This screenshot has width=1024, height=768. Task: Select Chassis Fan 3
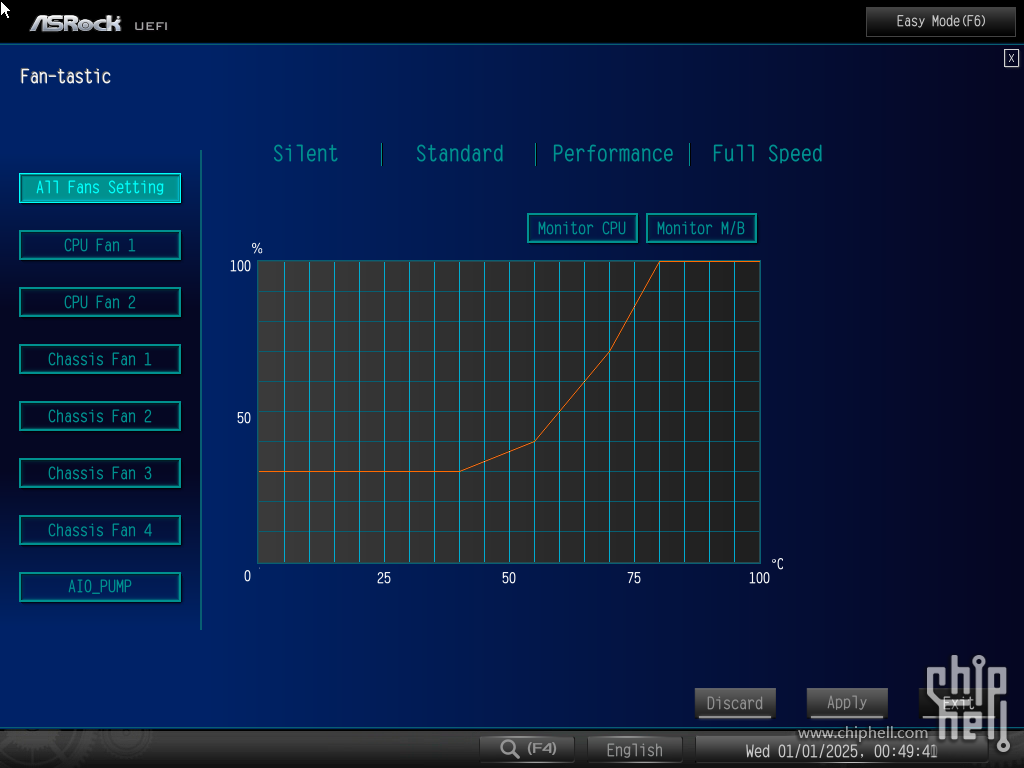pos(100,473)
